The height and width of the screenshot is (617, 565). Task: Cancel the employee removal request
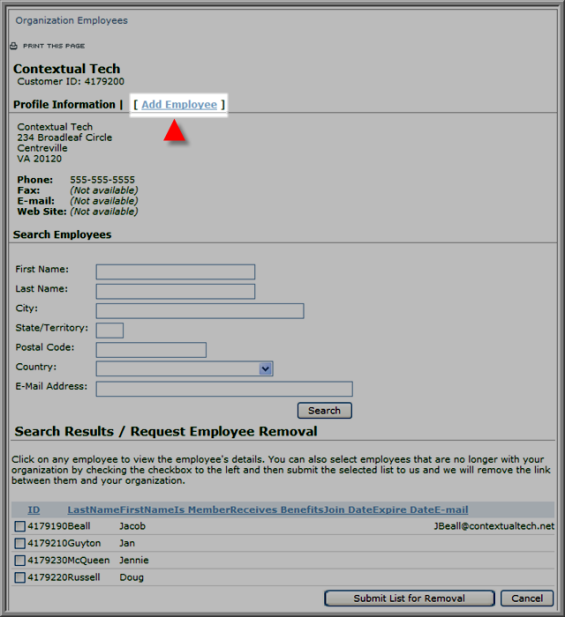tap(527, 599)
